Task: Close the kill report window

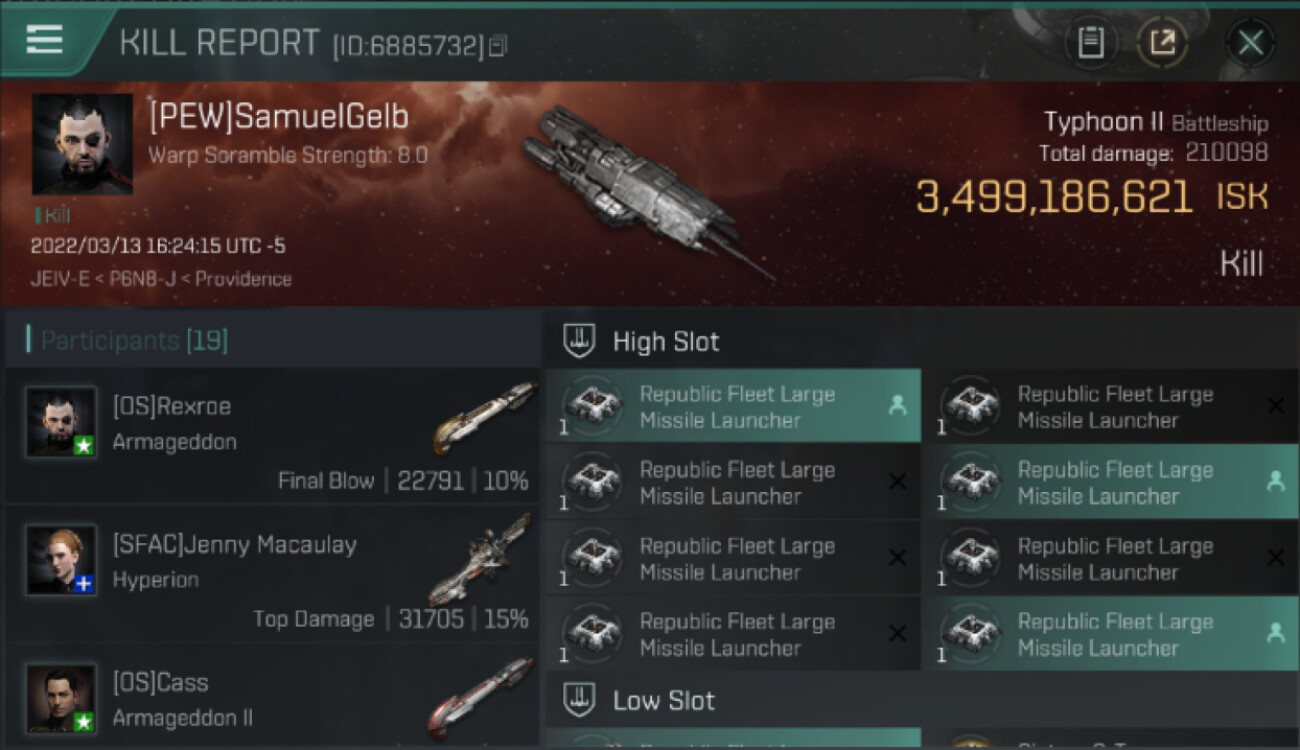Action: [x=1250, y=42]
